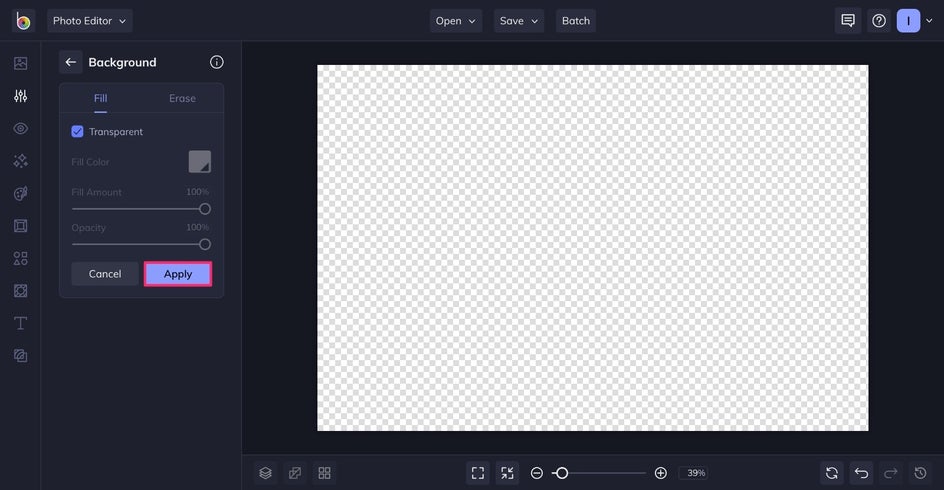Screen dimensions: 944x490
Task: Switch to the Erase tab
Action: point(182,98)
